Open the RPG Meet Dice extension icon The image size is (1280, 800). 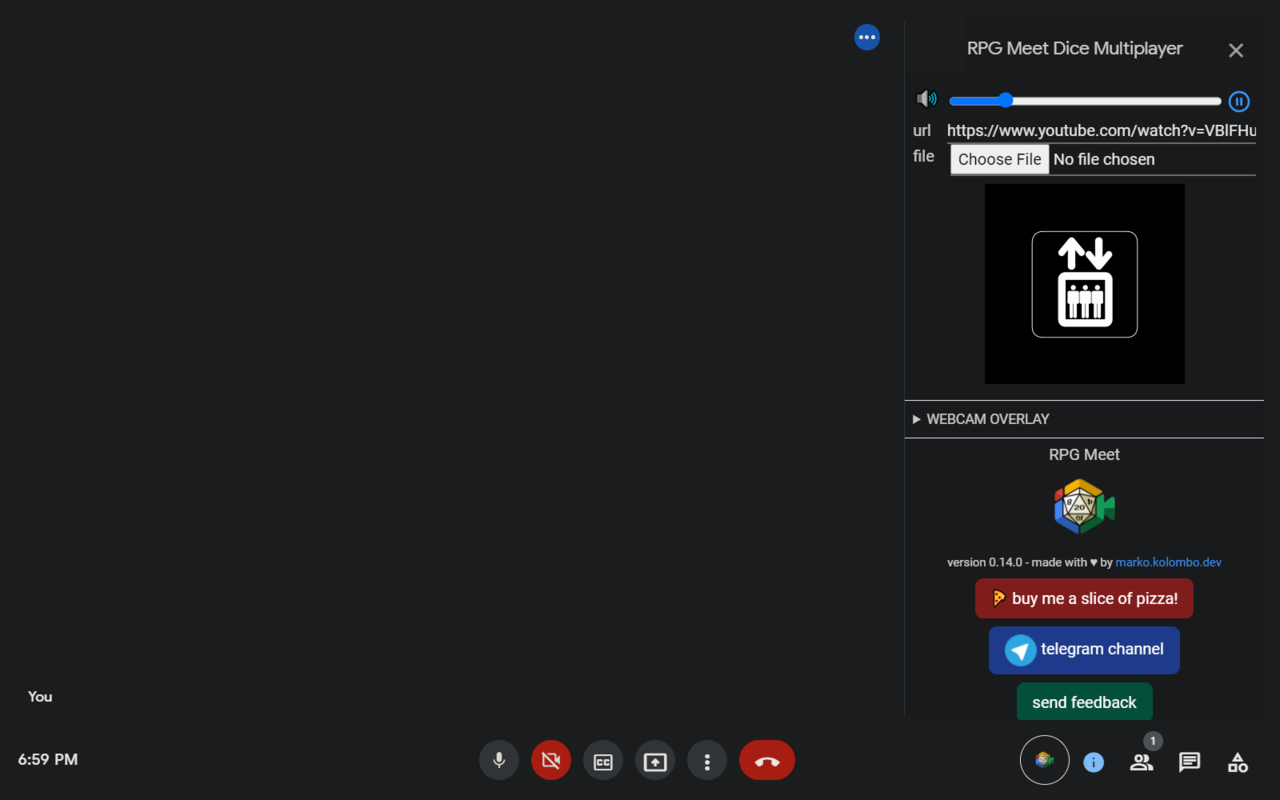[x=1045, y=760]
